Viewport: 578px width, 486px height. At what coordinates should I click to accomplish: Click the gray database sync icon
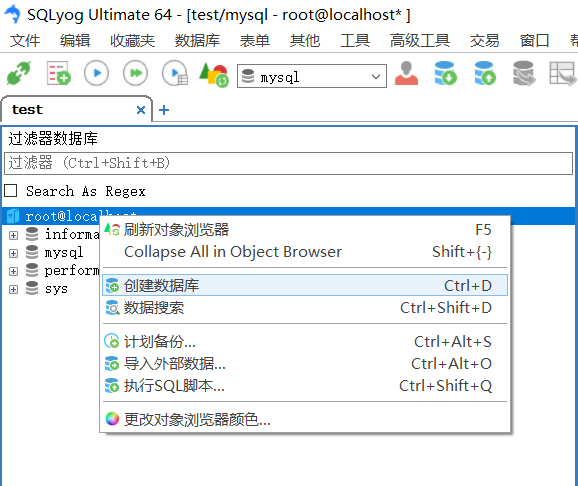coord(524,73)
